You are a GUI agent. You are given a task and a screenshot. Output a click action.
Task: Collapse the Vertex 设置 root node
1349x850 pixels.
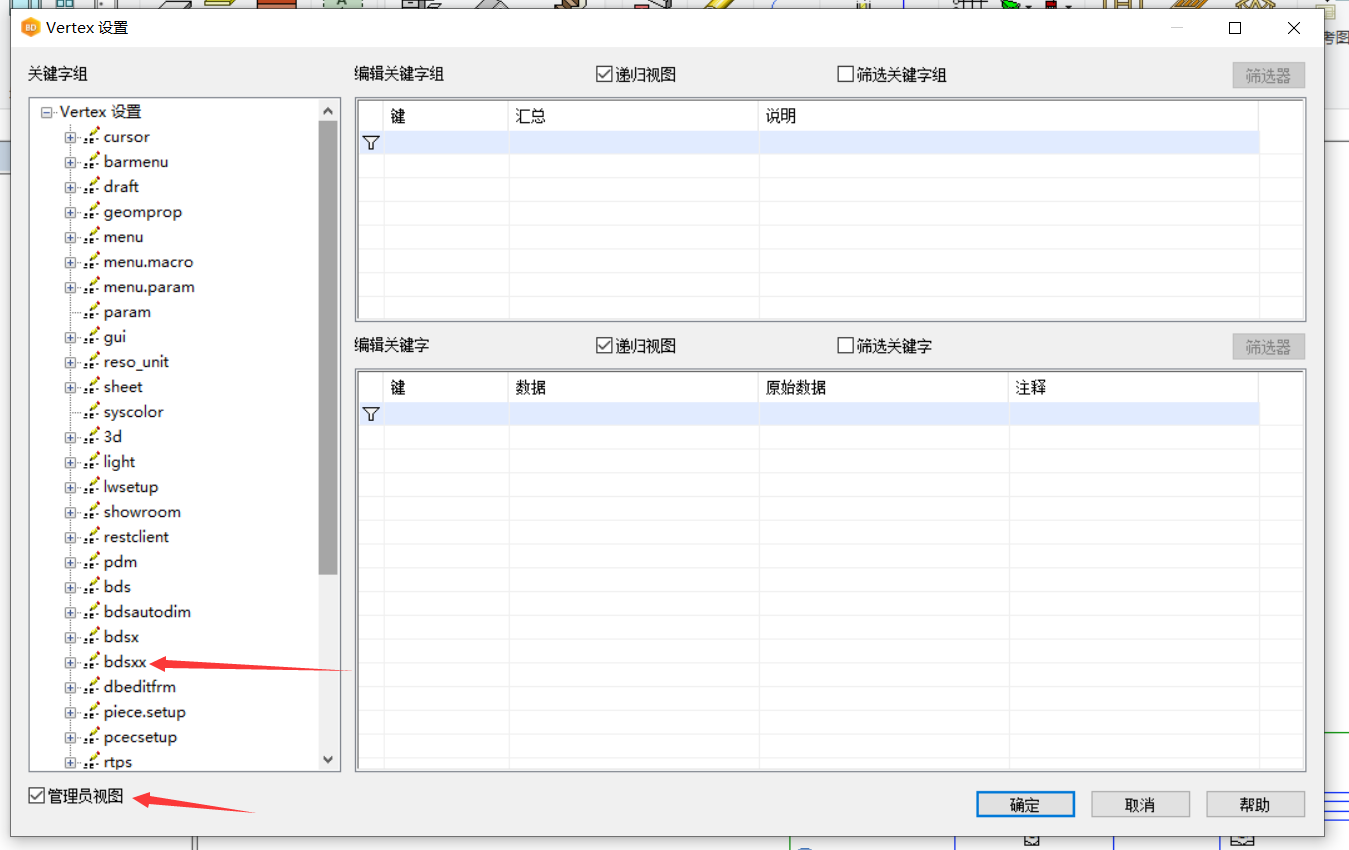click(x=46, y=113)
